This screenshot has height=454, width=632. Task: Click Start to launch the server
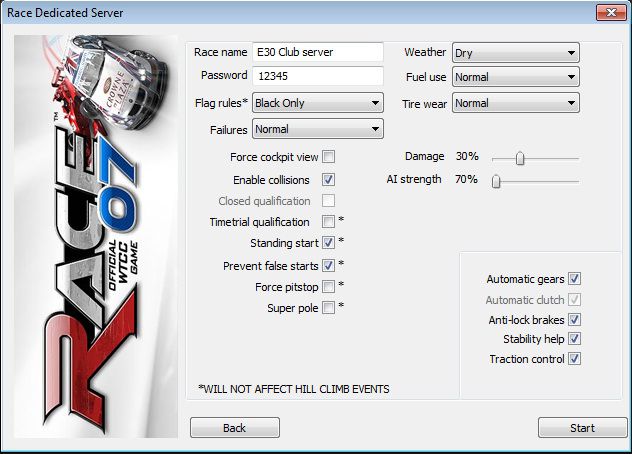[582, 428]
